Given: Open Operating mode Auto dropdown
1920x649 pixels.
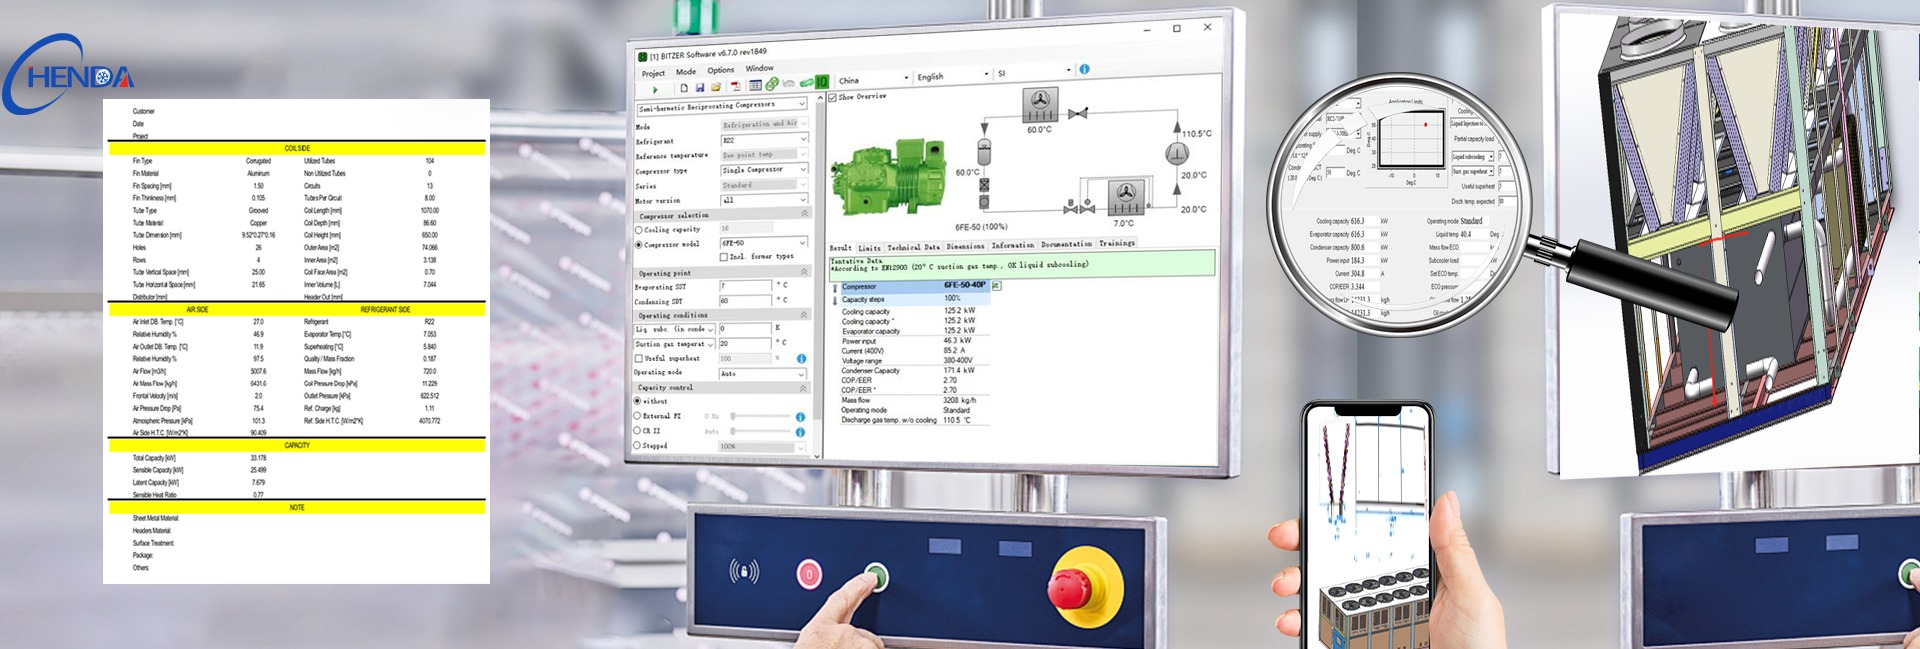Looking at the screenshot, I should [763, 373].
